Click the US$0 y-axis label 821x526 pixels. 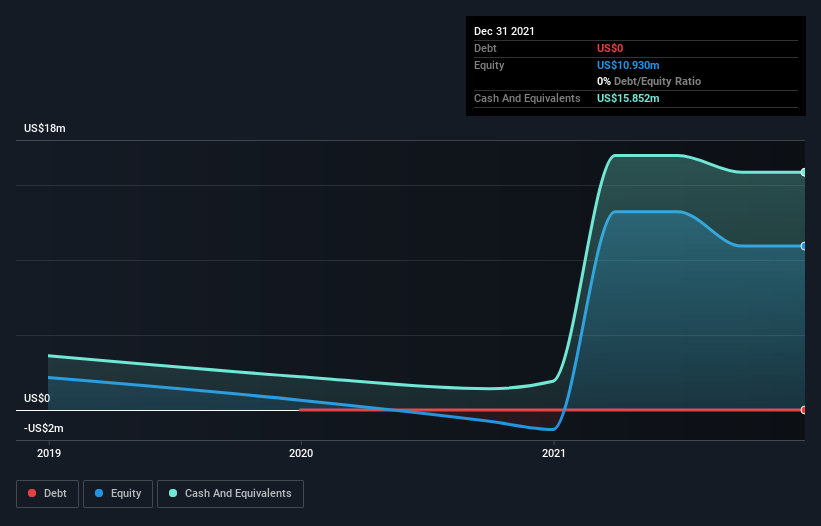pos(37,398)
